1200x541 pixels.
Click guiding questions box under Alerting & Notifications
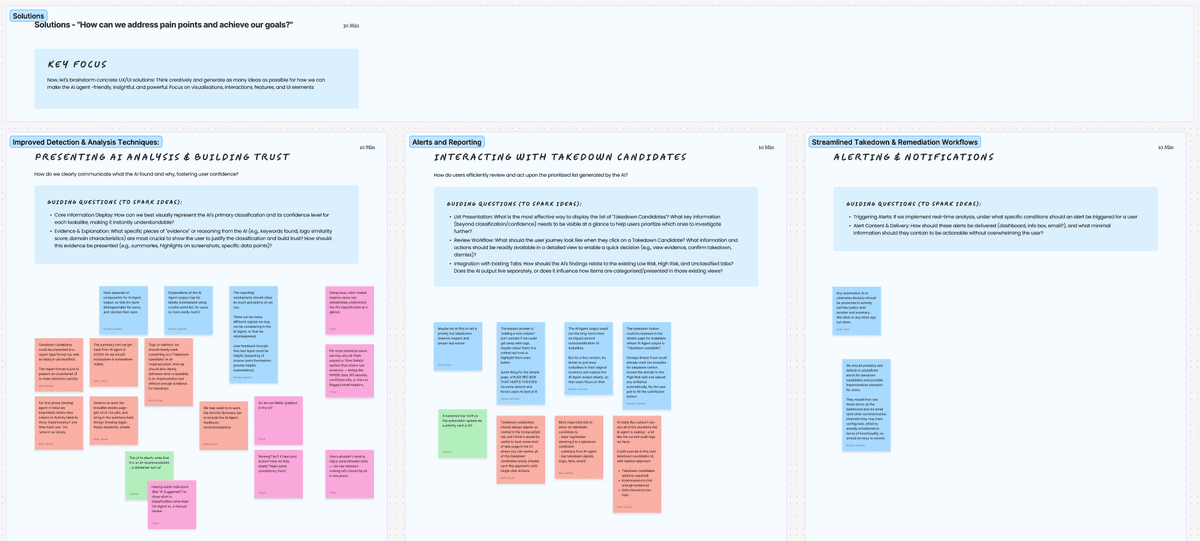point(995,218)
